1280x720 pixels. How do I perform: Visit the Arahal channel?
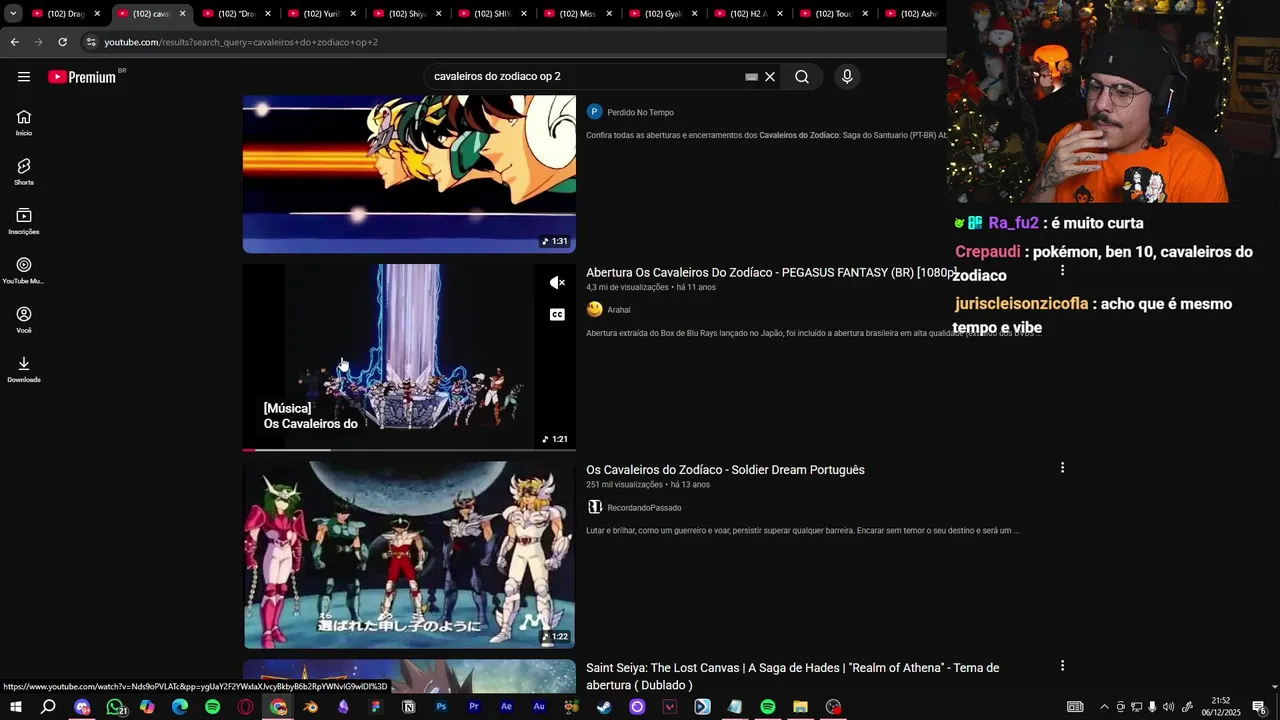(x=619, y=310)
